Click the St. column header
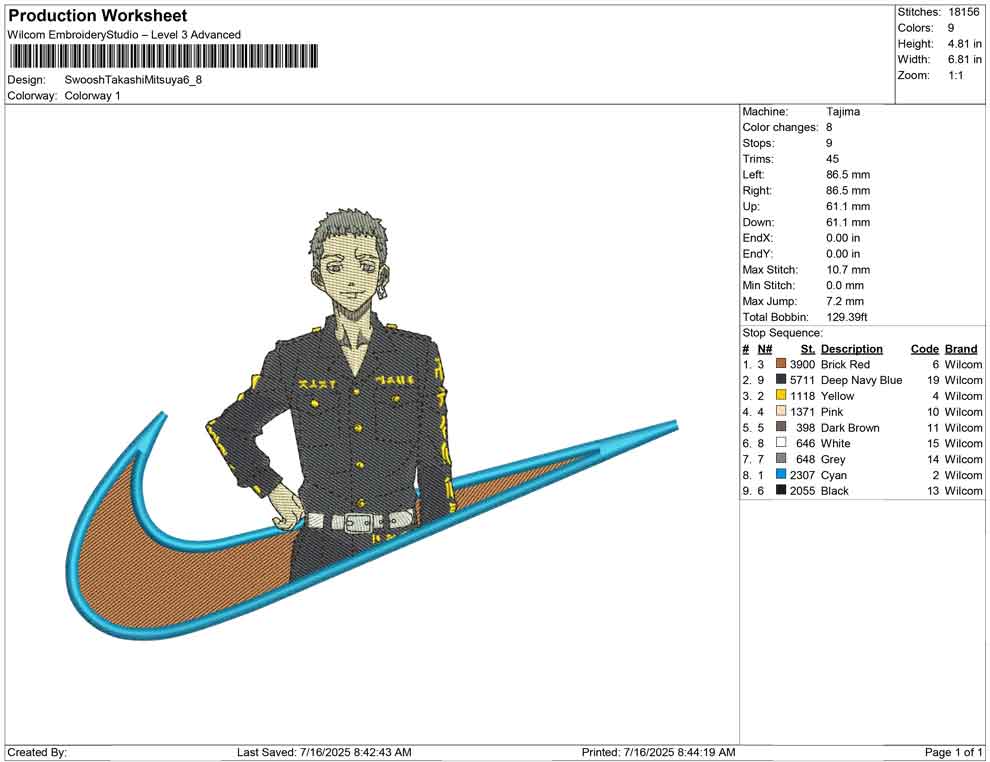The height and width of the screenshot is (762, 990). pos(808,348)
